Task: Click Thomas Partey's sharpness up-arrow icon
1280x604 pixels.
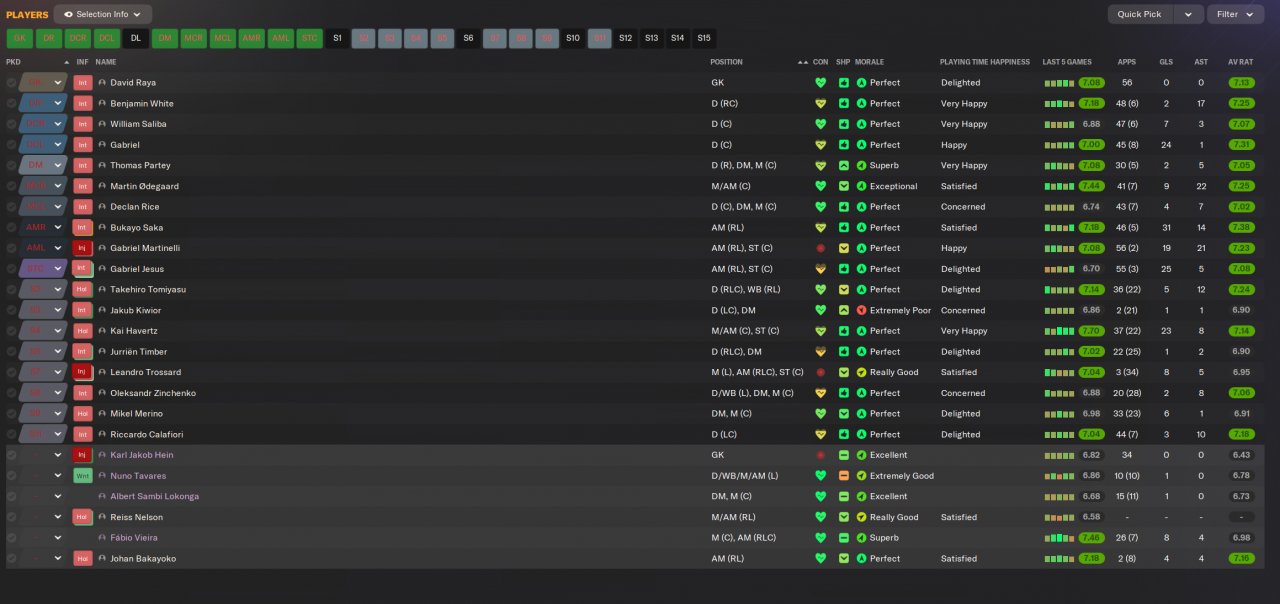Action: 844,165
